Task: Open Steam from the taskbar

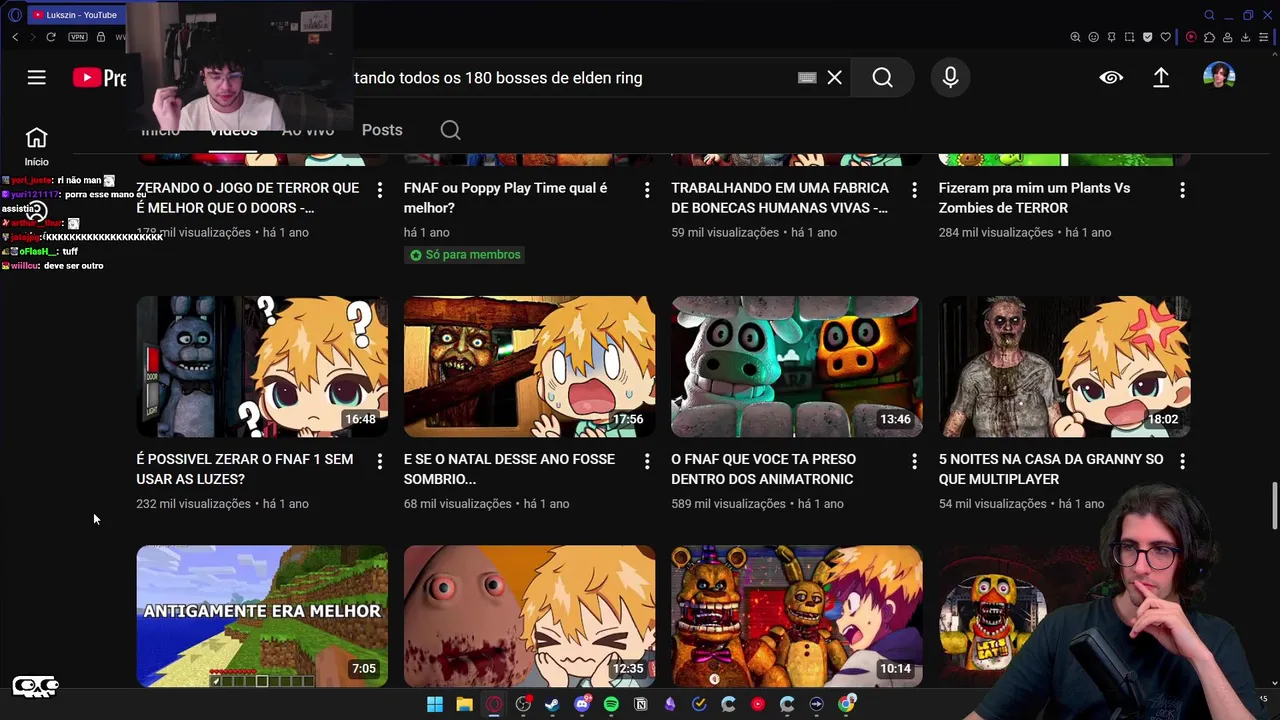Action: click(x=552, y=704)
